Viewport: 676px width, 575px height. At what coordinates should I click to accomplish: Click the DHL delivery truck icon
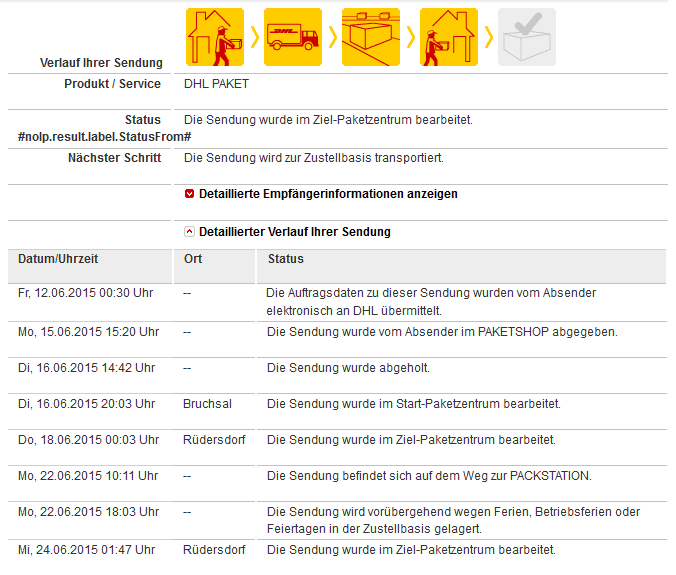(293, 37)
